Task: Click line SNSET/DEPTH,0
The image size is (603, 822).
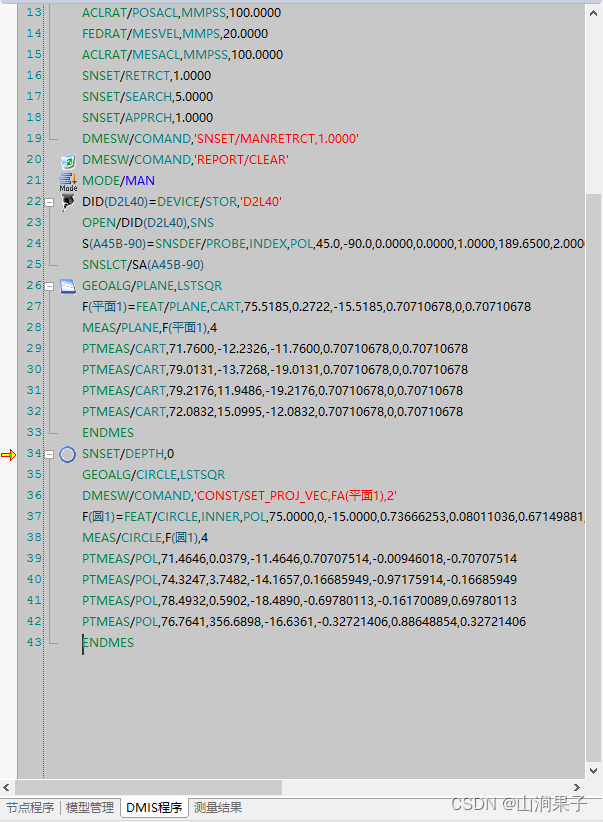Action: [x=128, y=453]
